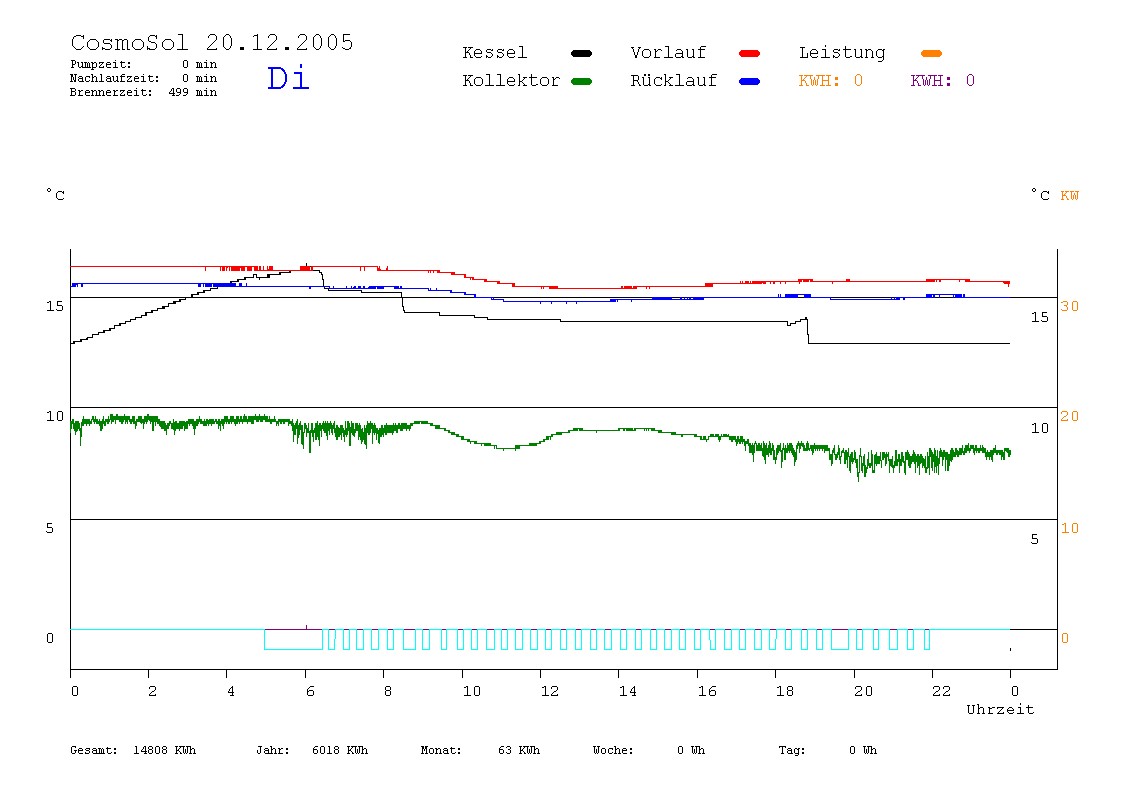Select hour '16' on the time axis
Screen dimensions: 1148x812
click(x=707, y=691)
